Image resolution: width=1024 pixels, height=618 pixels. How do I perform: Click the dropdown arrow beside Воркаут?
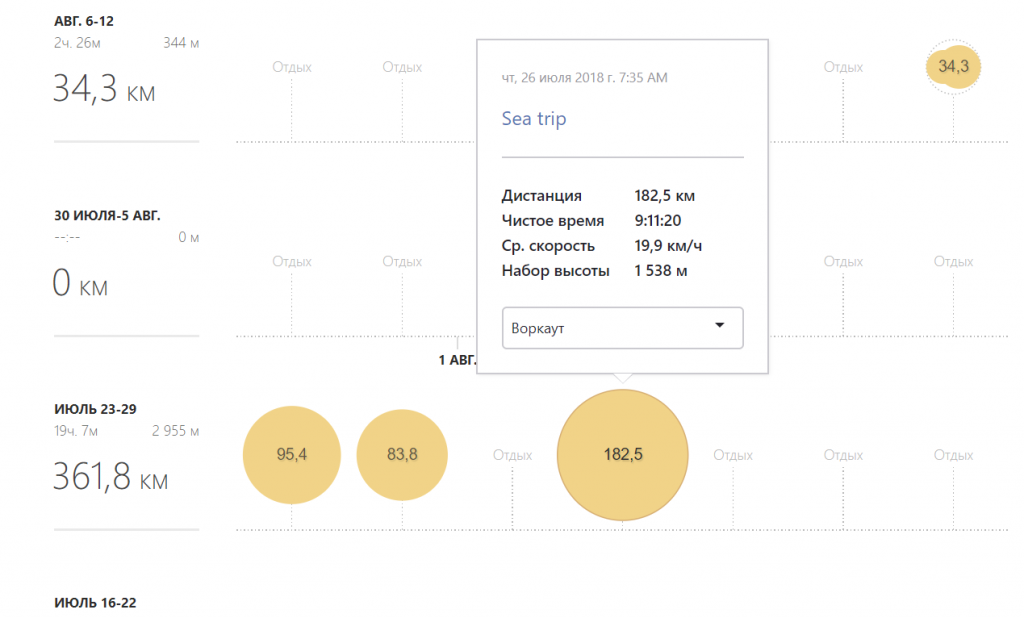[720, 325]
